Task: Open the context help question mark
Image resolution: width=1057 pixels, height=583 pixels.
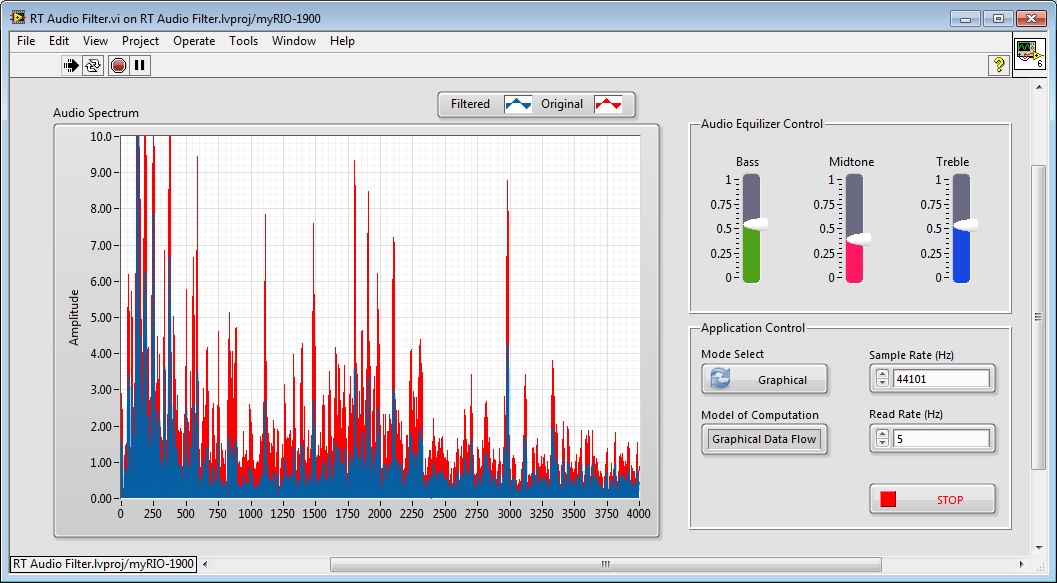Action: pos(998,65)
